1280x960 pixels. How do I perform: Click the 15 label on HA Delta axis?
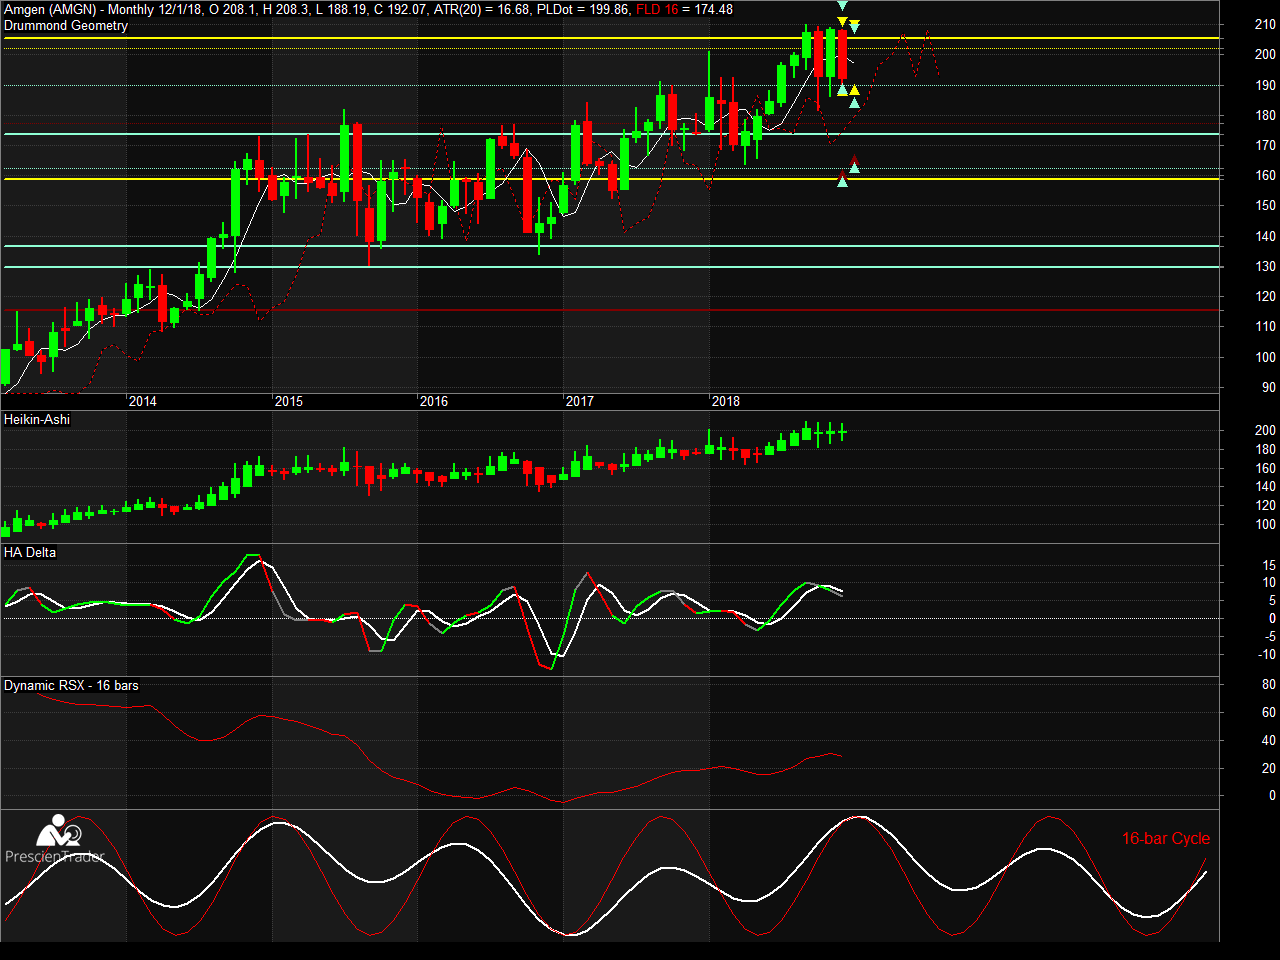[x=1269, y=565]
